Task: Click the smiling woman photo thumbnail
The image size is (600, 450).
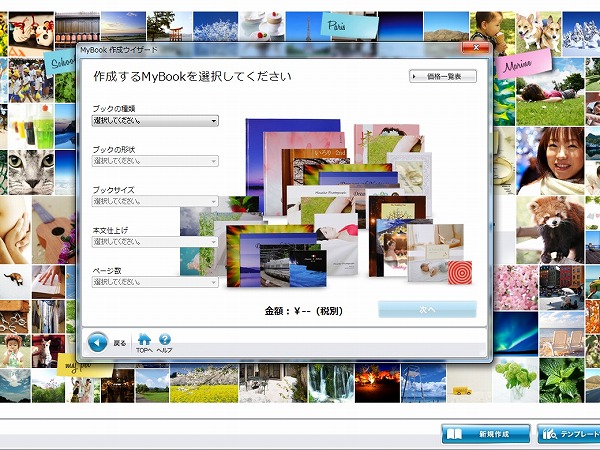Action: pyautogui.click(x=550, y=161)
